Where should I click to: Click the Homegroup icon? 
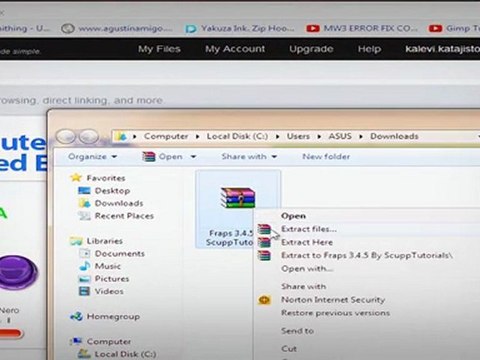tap(76, 316)
